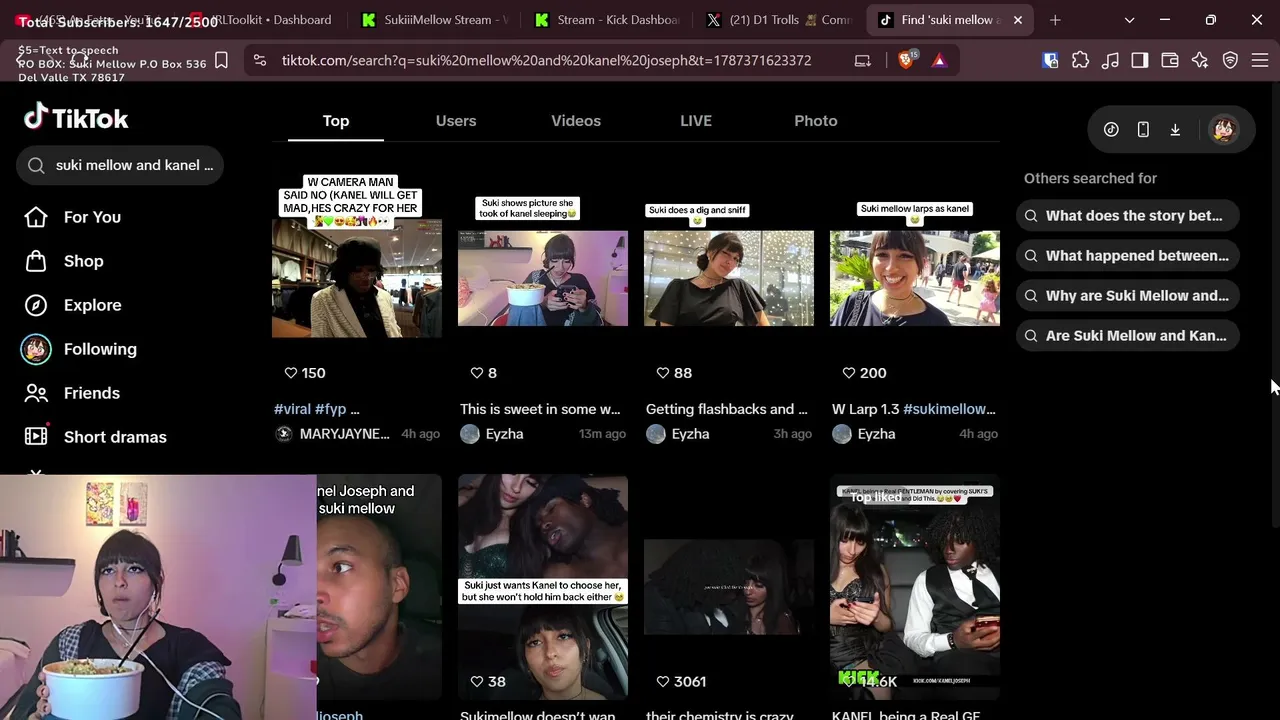Screen dimensions: 1280x720
Task: Like the video with 3061 likes
Action: coord(663,681)
